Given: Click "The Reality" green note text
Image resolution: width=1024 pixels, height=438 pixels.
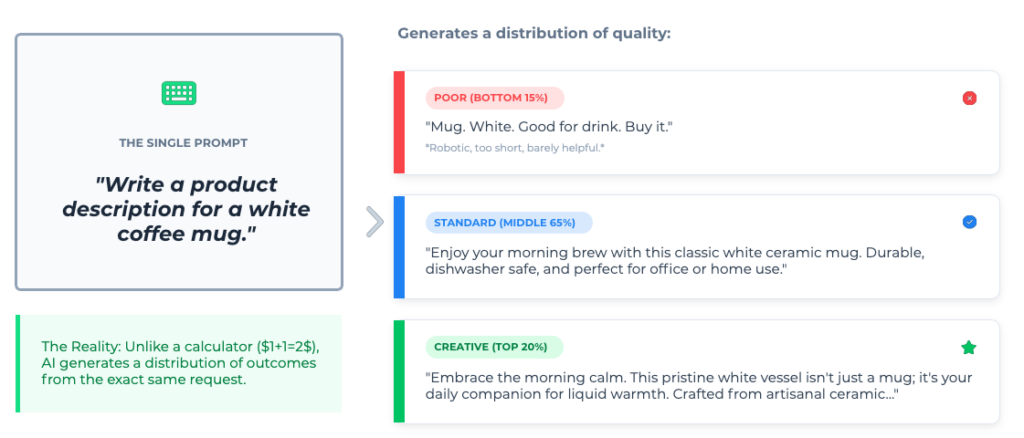Looking at the screenshot, I should (x=179, y=363).
